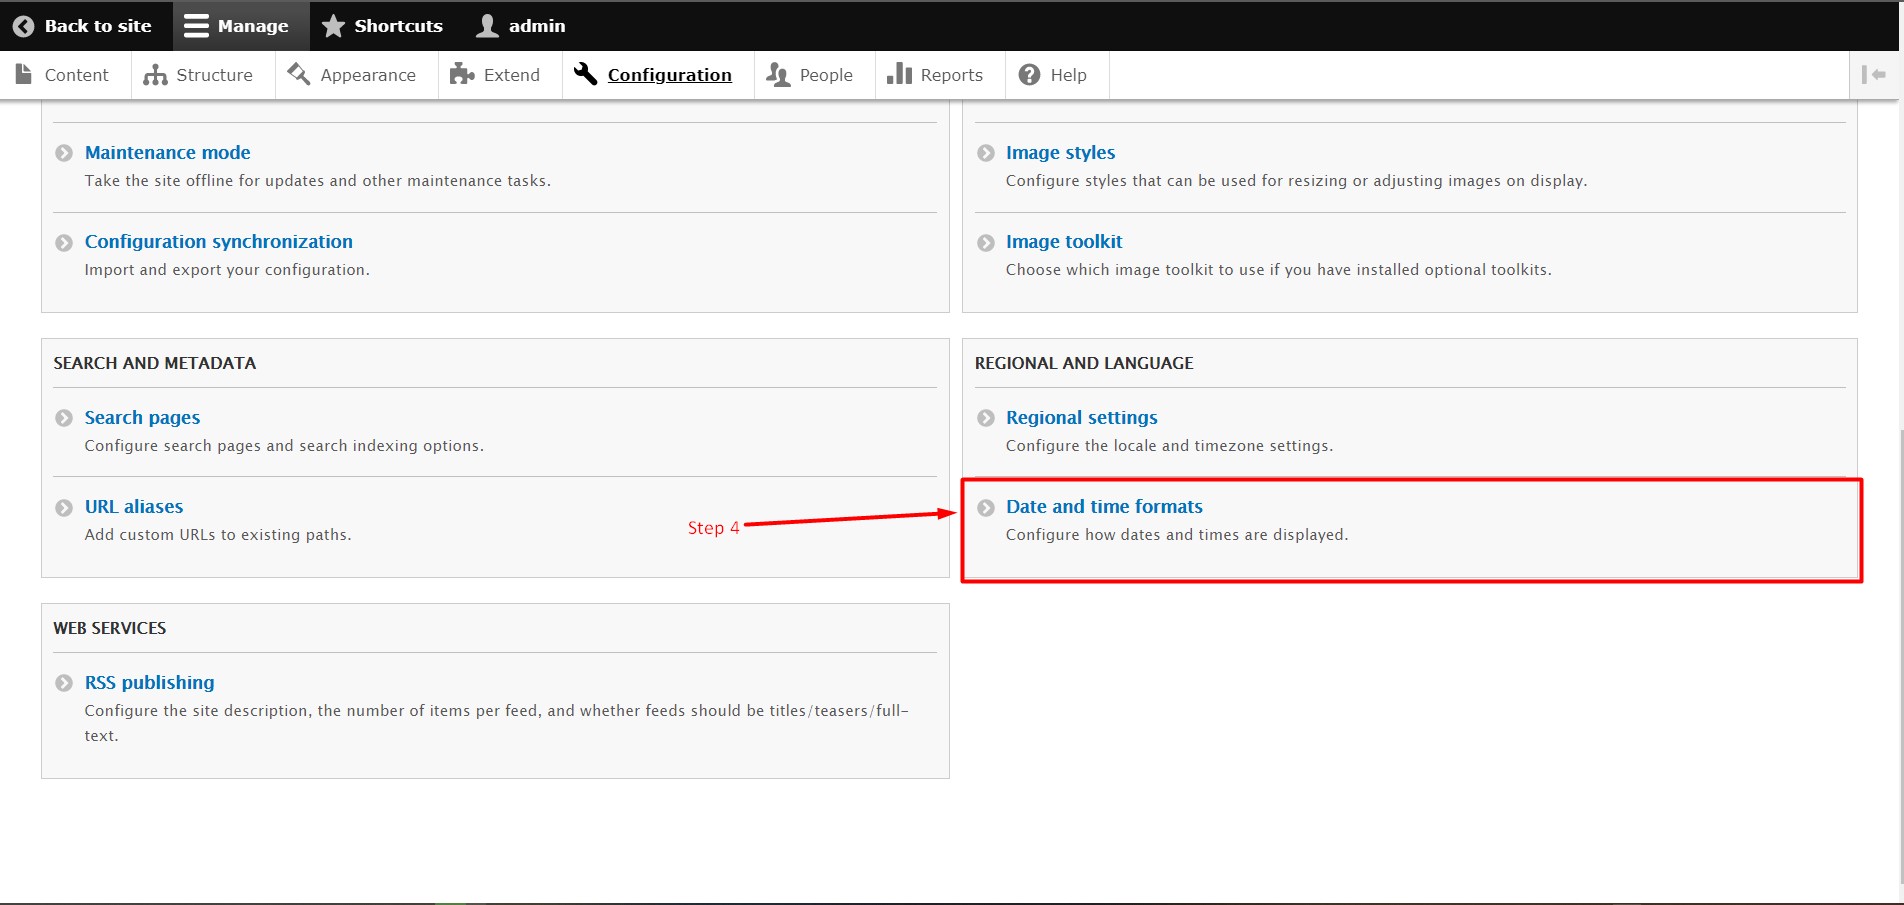Viewport: 1904px width, 905px height.
Task: Click arrow bullet beside Image styles
Action: tap(986, 153)
